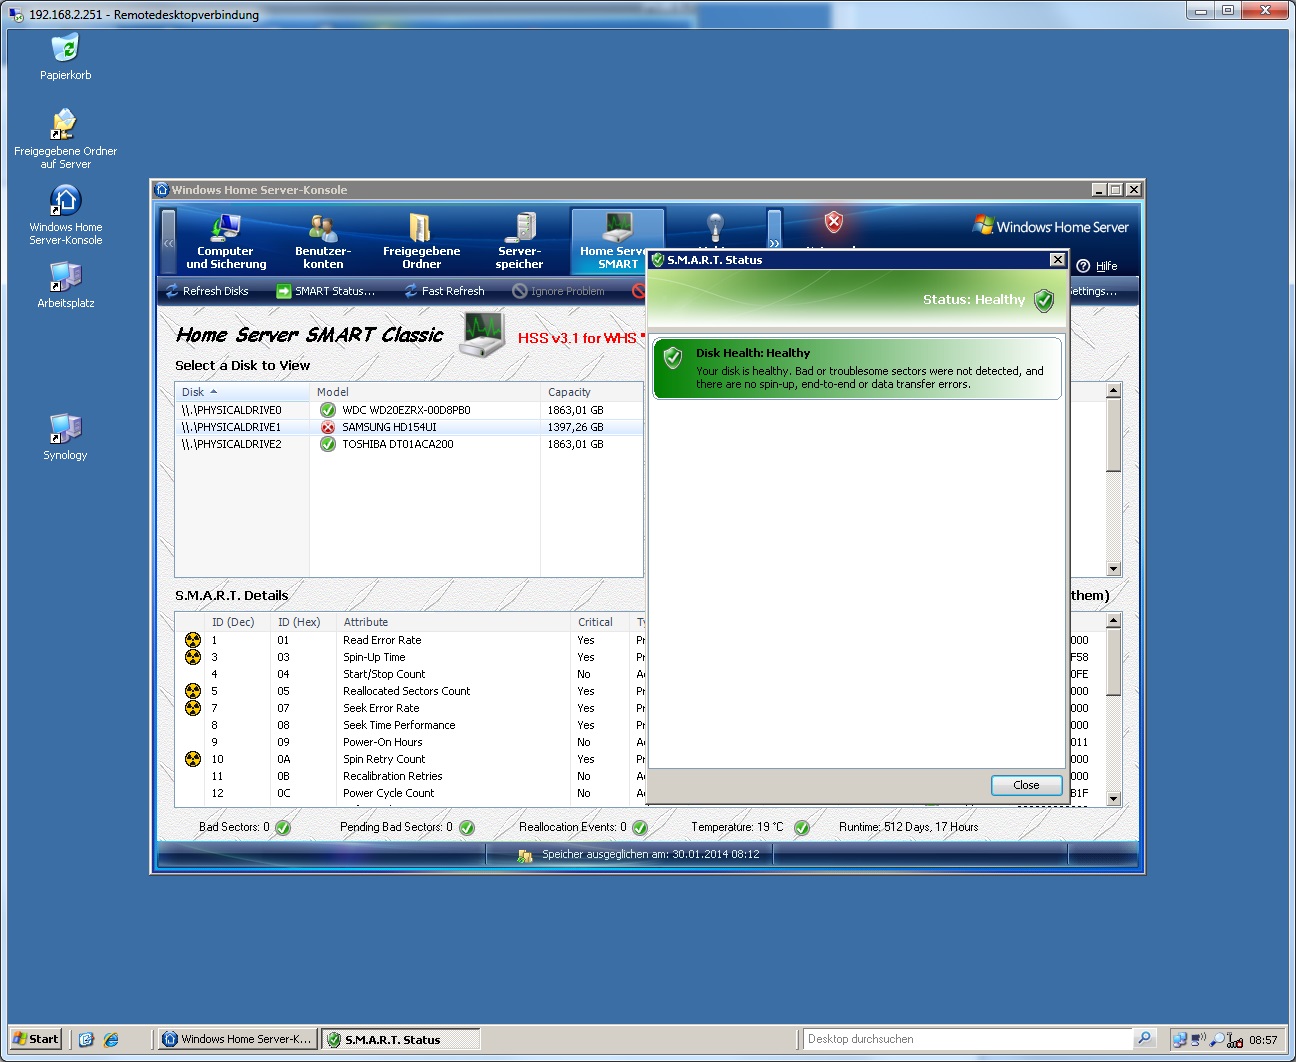
Task: Launch Internet Explorer from quick launch
Action: click(111, 1039)
